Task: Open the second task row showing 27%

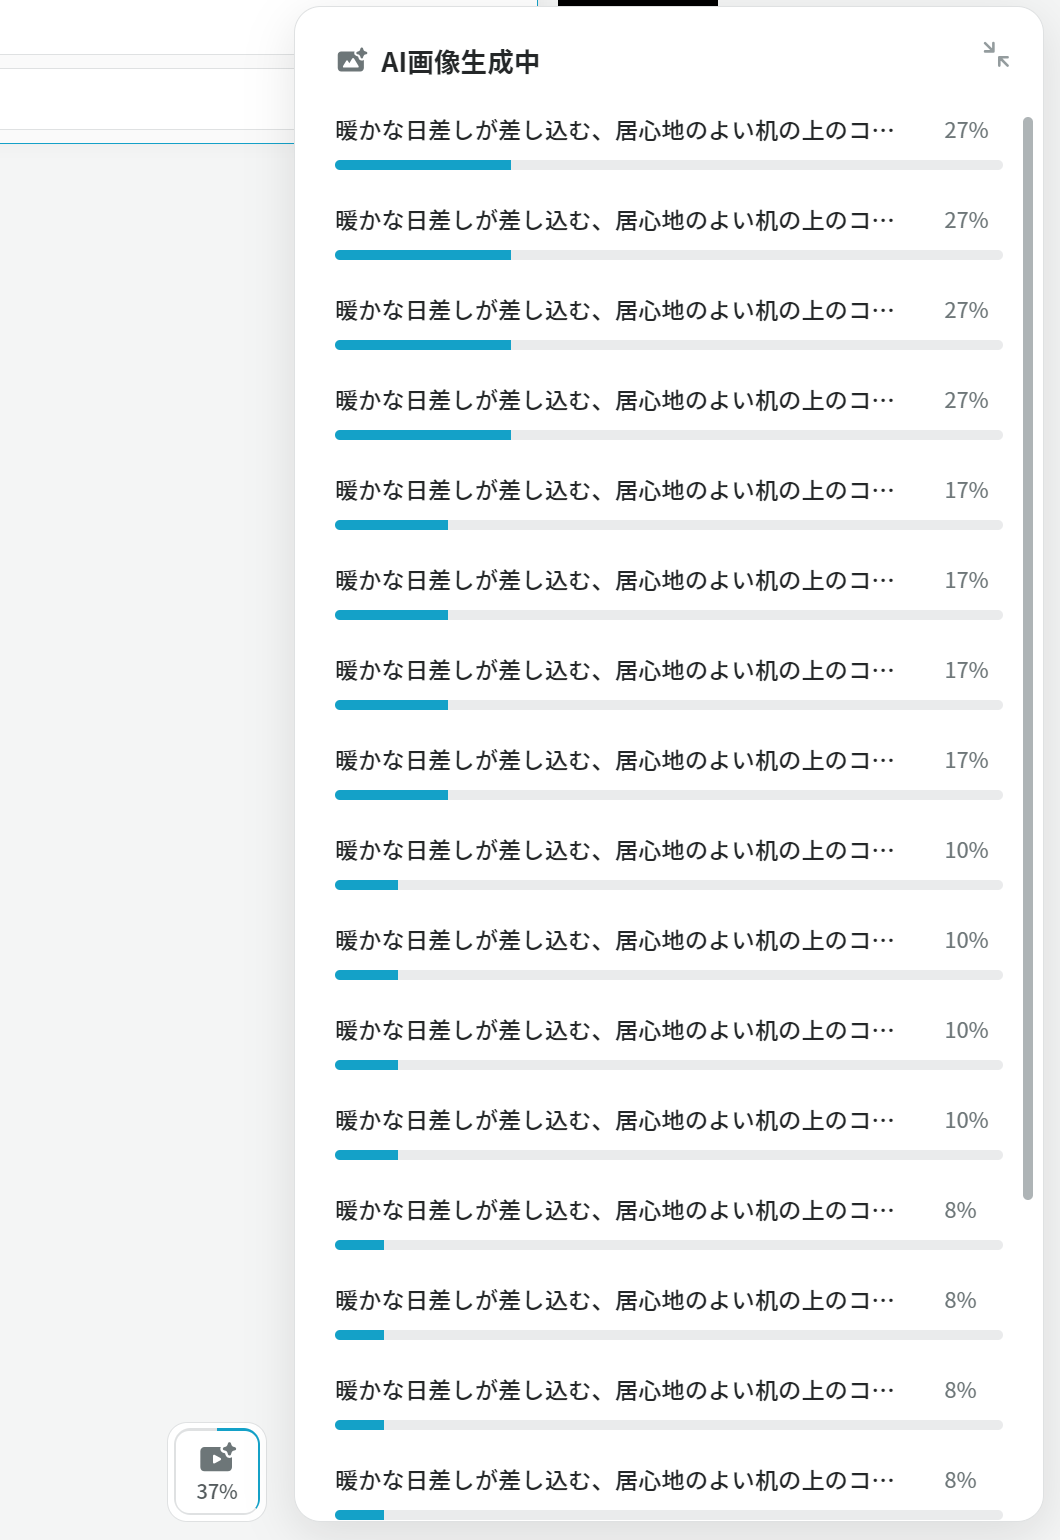Action: tap(668, 235)
